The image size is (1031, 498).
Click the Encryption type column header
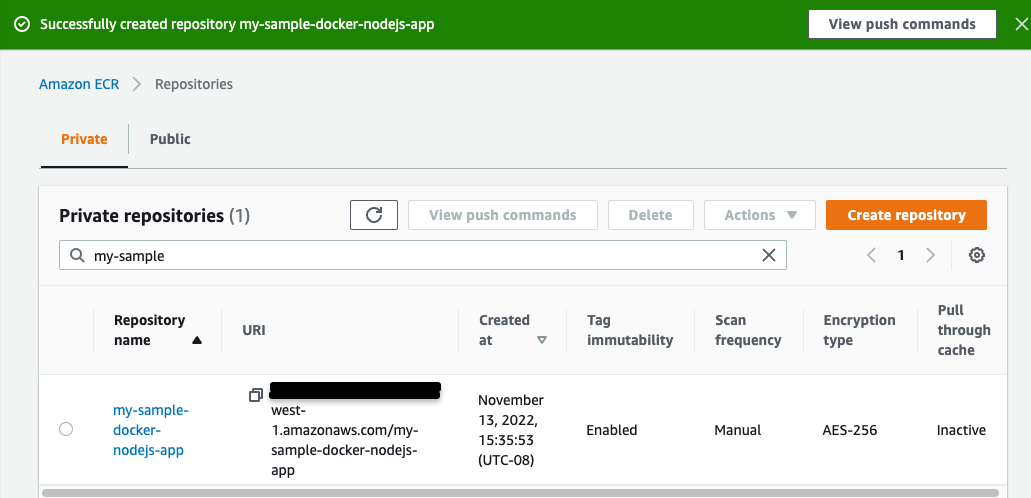pos(859,330)
